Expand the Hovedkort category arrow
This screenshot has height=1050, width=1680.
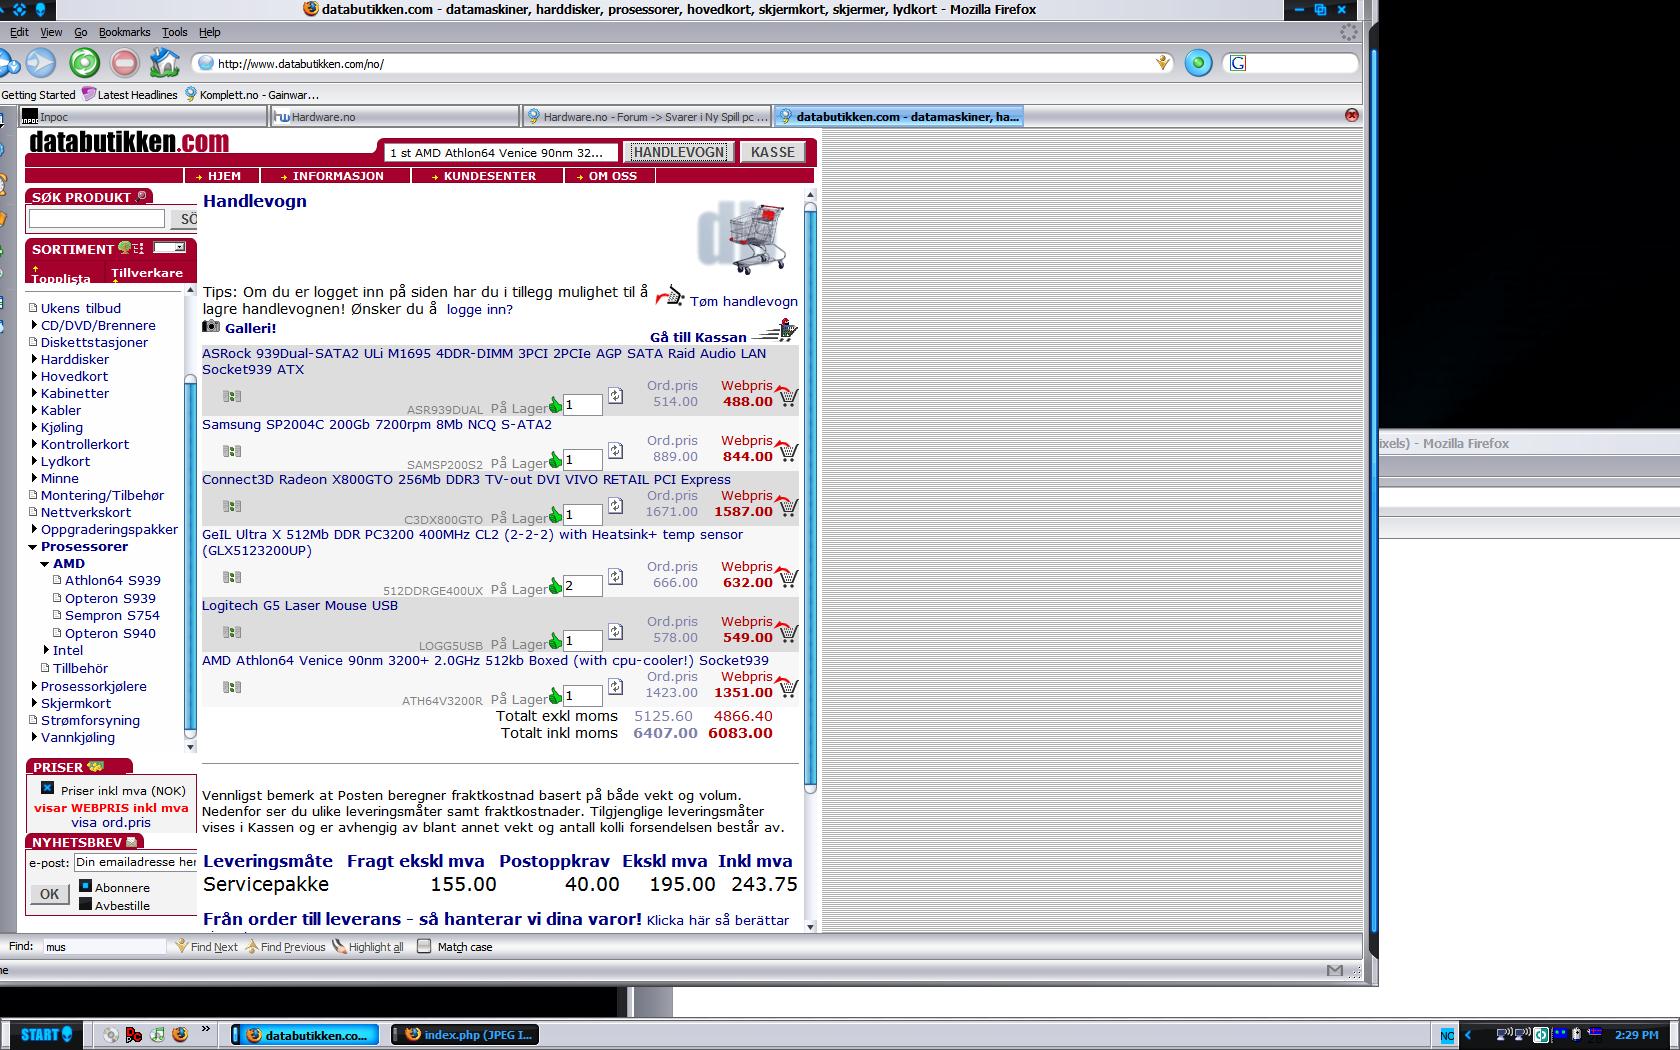(34, 376)
